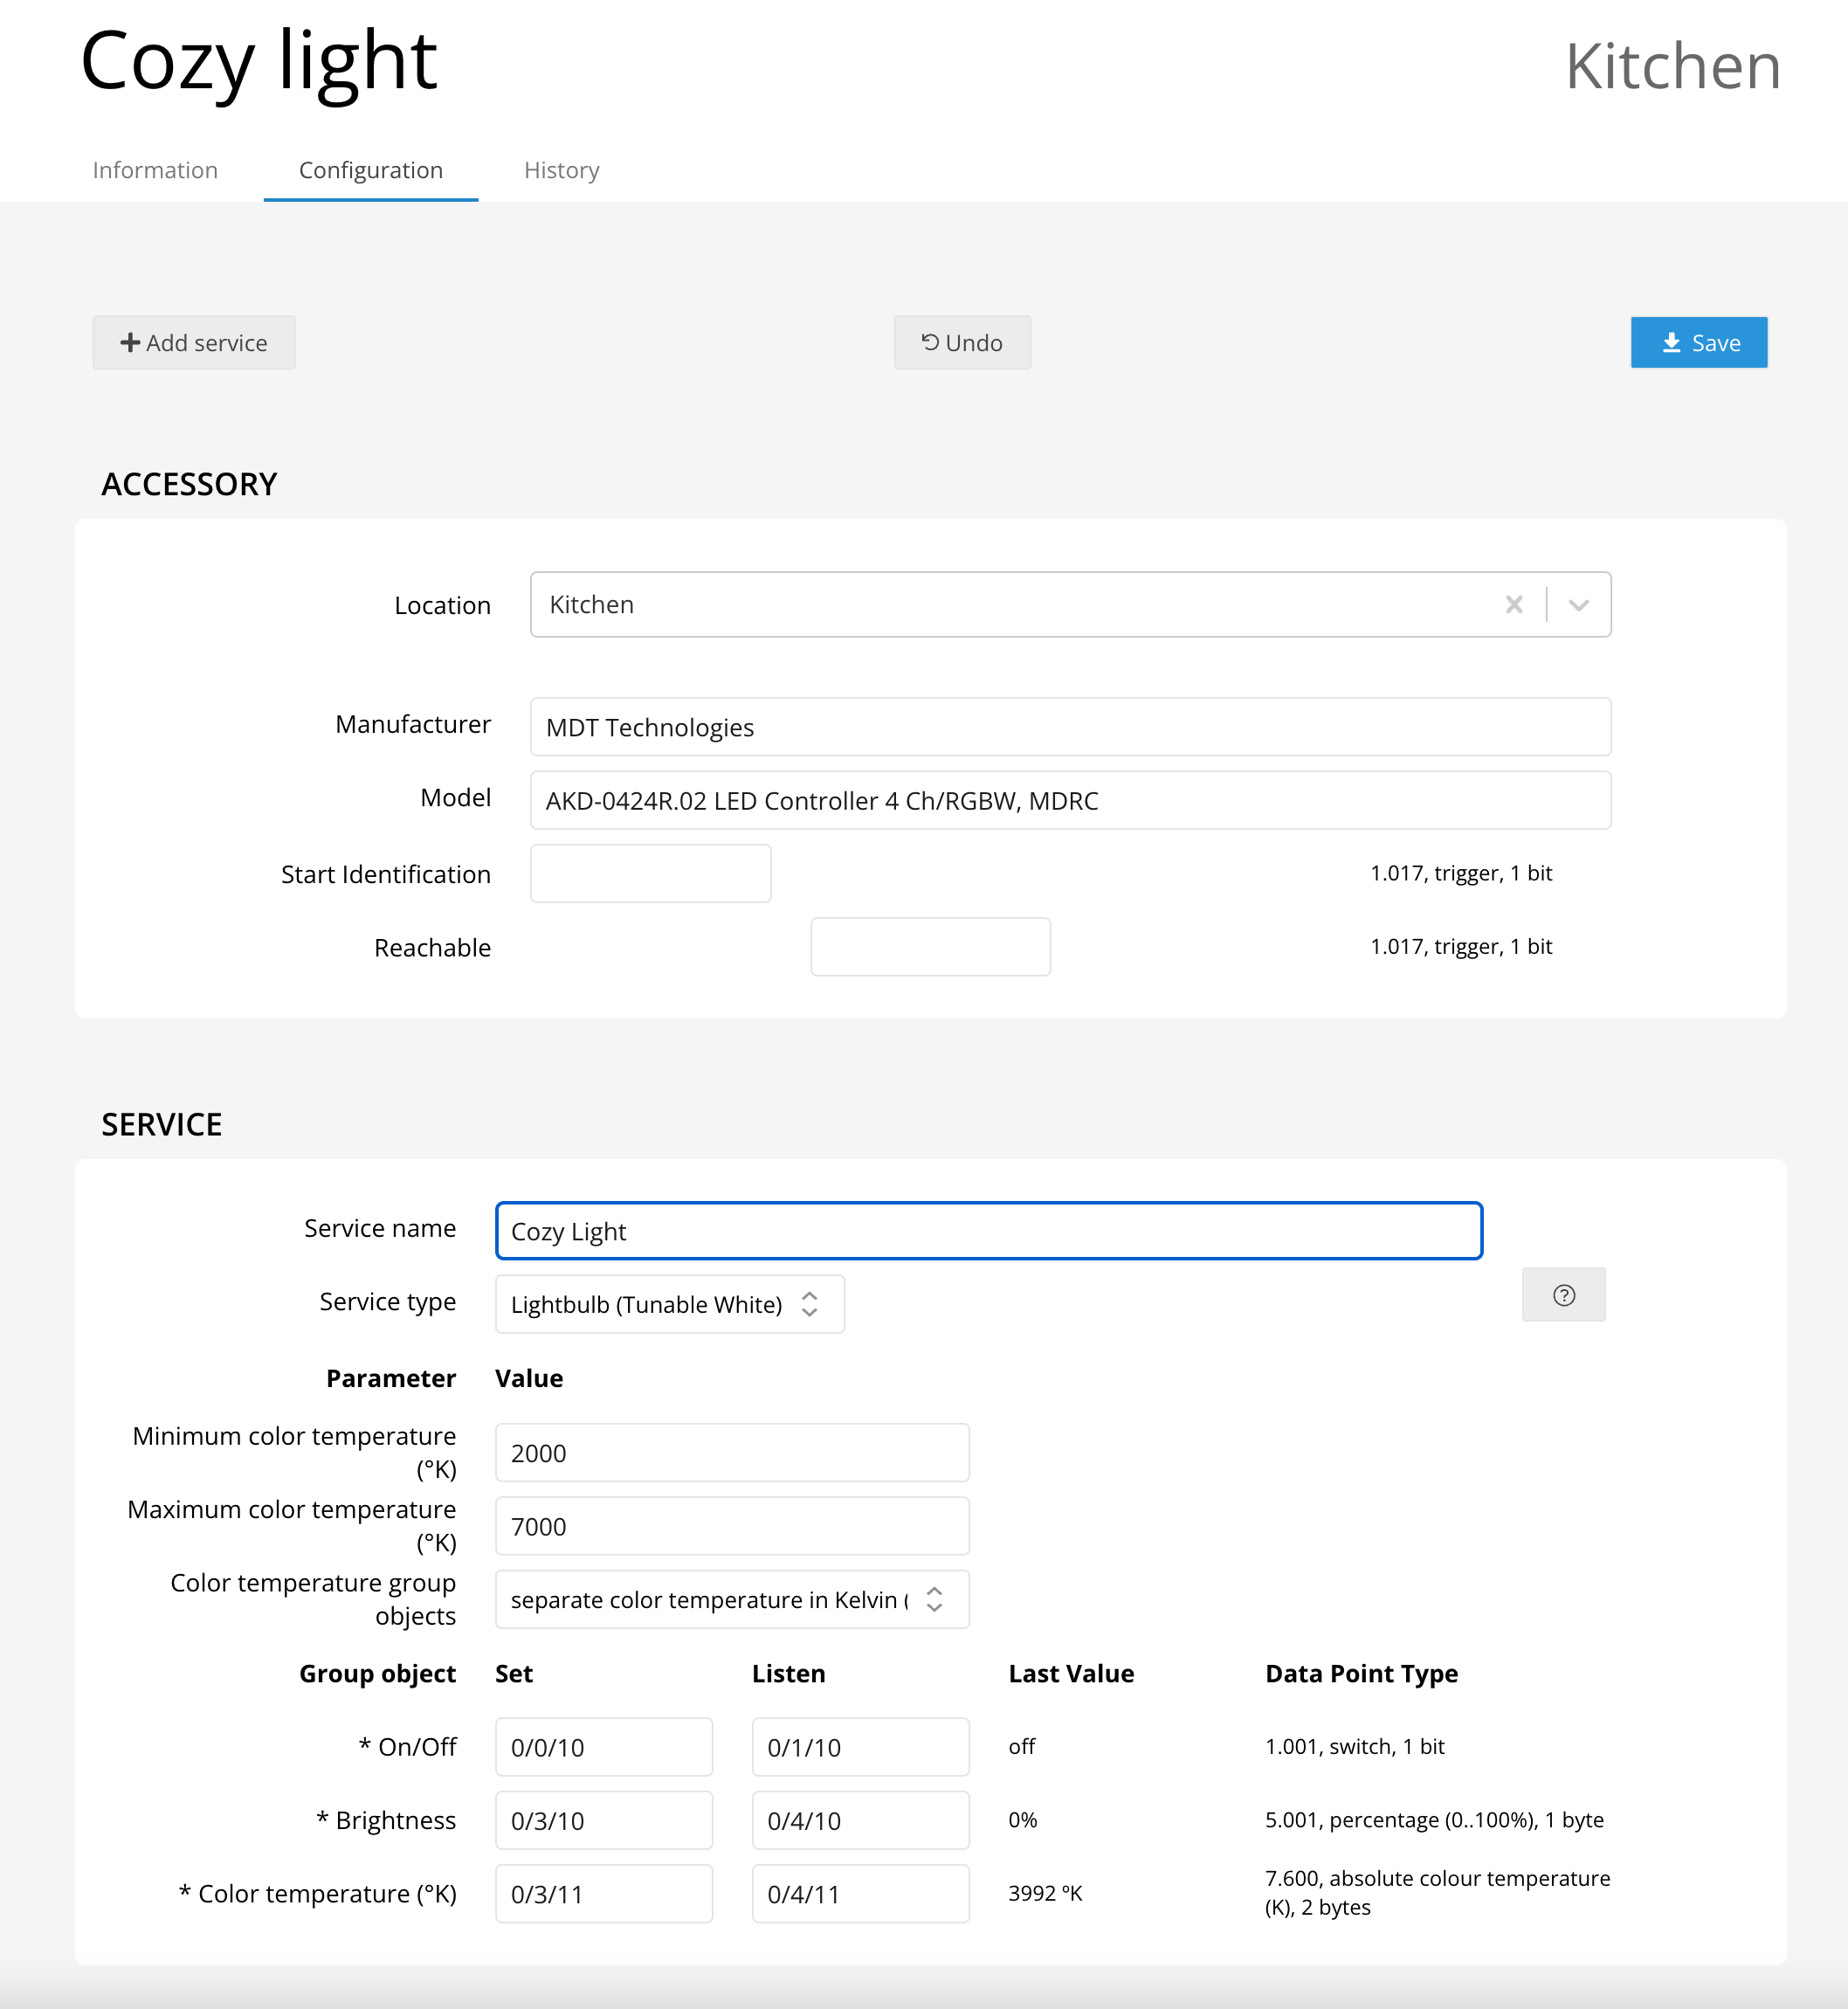Click the help question mark icon
1848x2009 pixels.
pyautogui.click(x=1563, y=1295)
